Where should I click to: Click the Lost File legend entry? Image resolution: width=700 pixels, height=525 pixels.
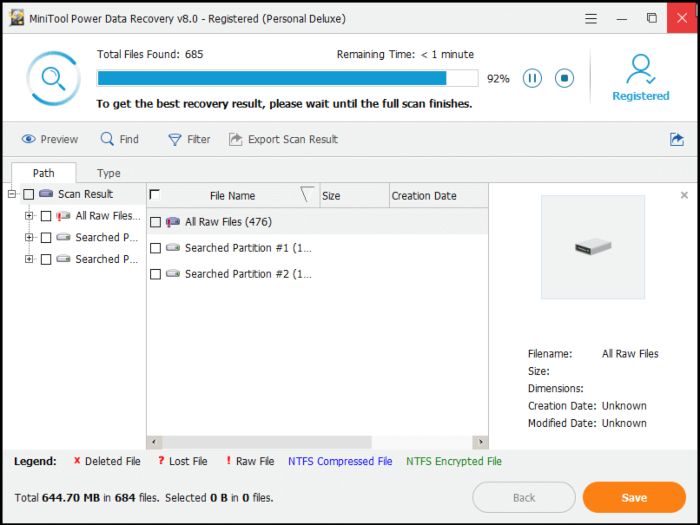tap(182, 461)
